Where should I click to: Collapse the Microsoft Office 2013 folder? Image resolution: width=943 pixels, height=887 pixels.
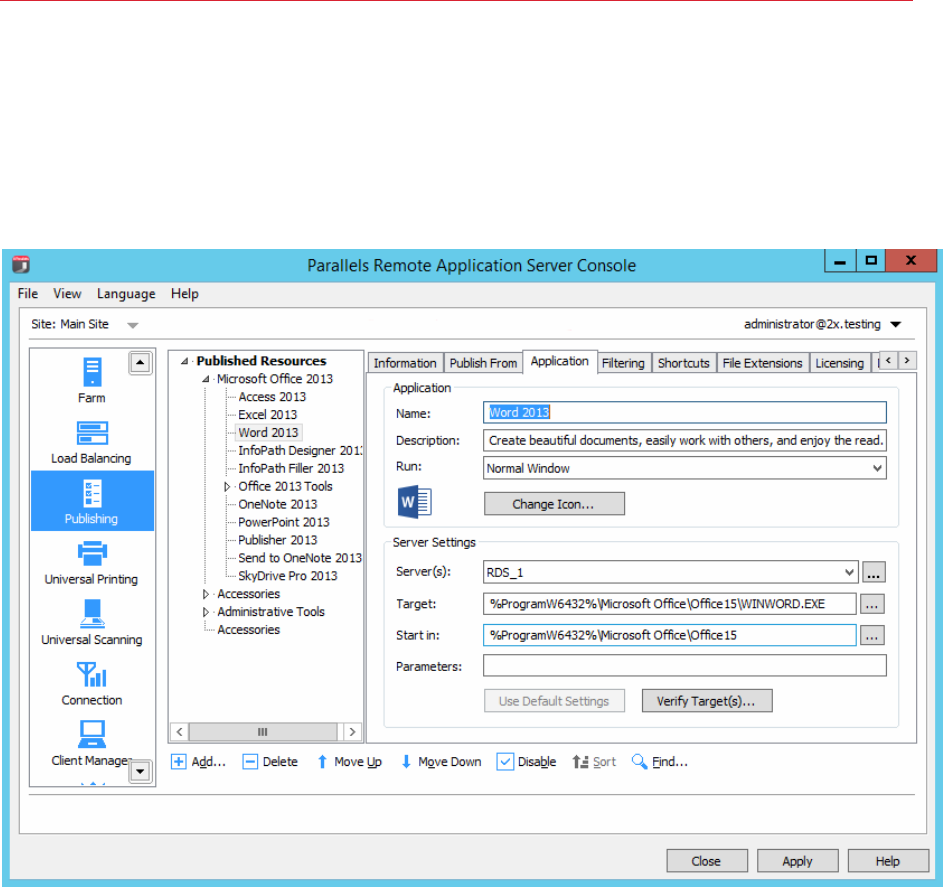point(206,379)
